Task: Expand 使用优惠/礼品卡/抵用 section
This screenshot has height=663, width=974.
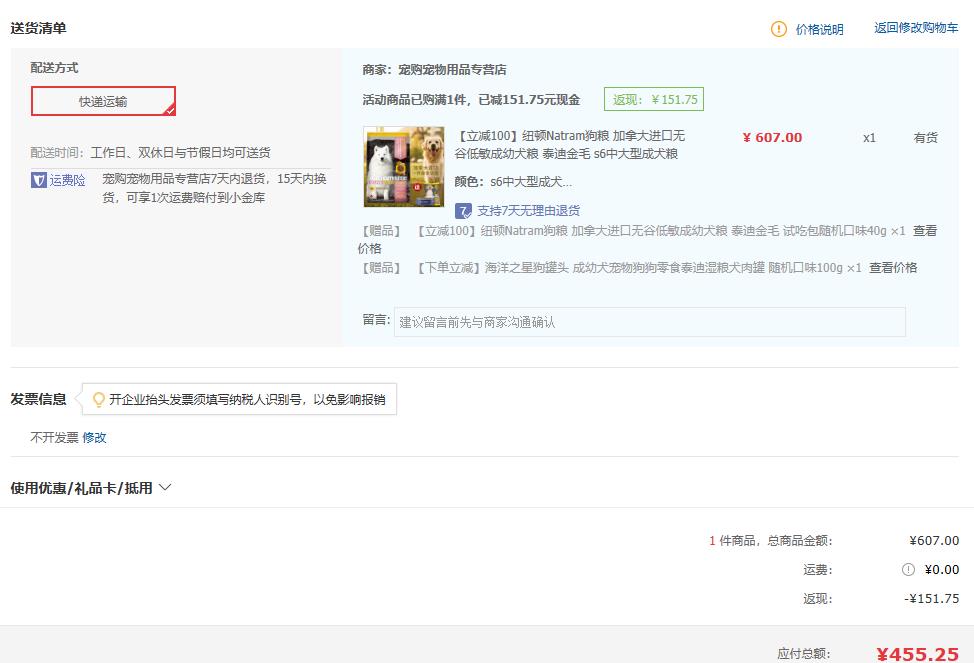Action: (x=81, y=488)
